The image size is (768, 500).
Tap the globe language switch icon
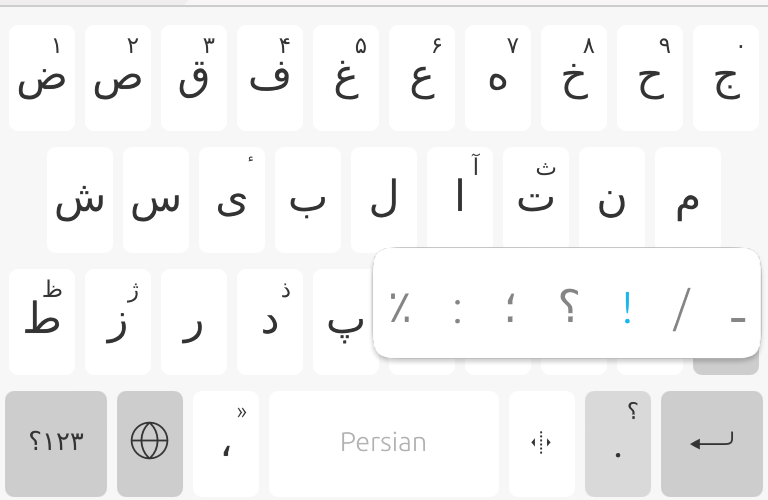(150, 443)
